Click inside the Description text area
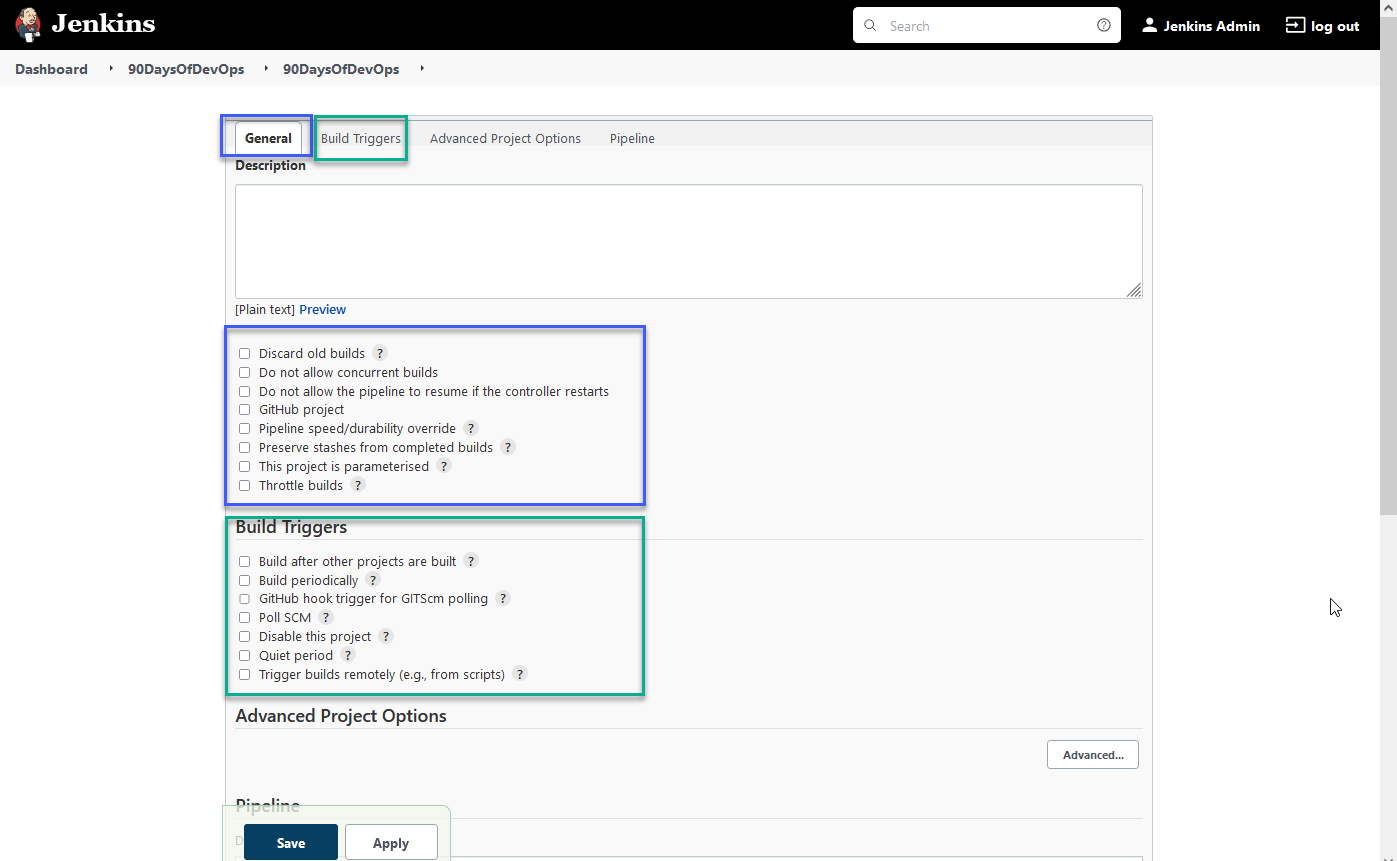This screenshot has width=1397, height=861. coord(688,241)
